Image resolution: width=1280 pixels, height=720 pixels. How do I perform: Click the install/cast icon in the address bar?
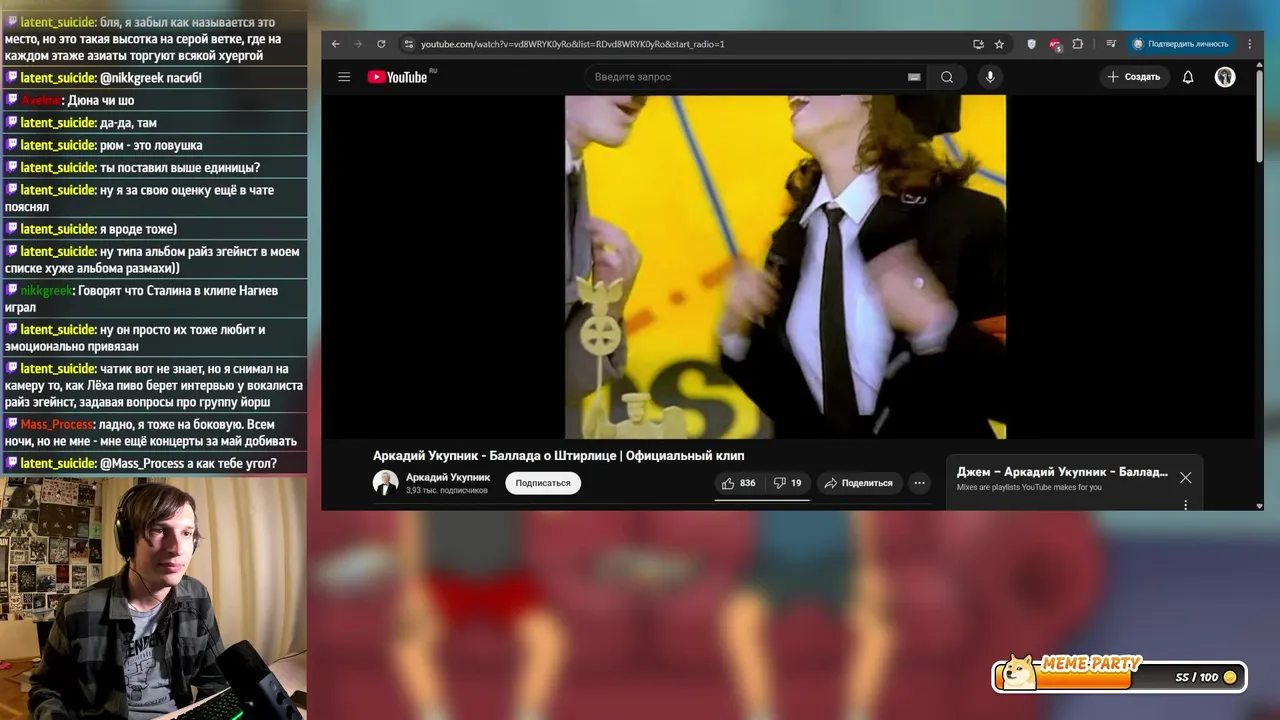978,44
